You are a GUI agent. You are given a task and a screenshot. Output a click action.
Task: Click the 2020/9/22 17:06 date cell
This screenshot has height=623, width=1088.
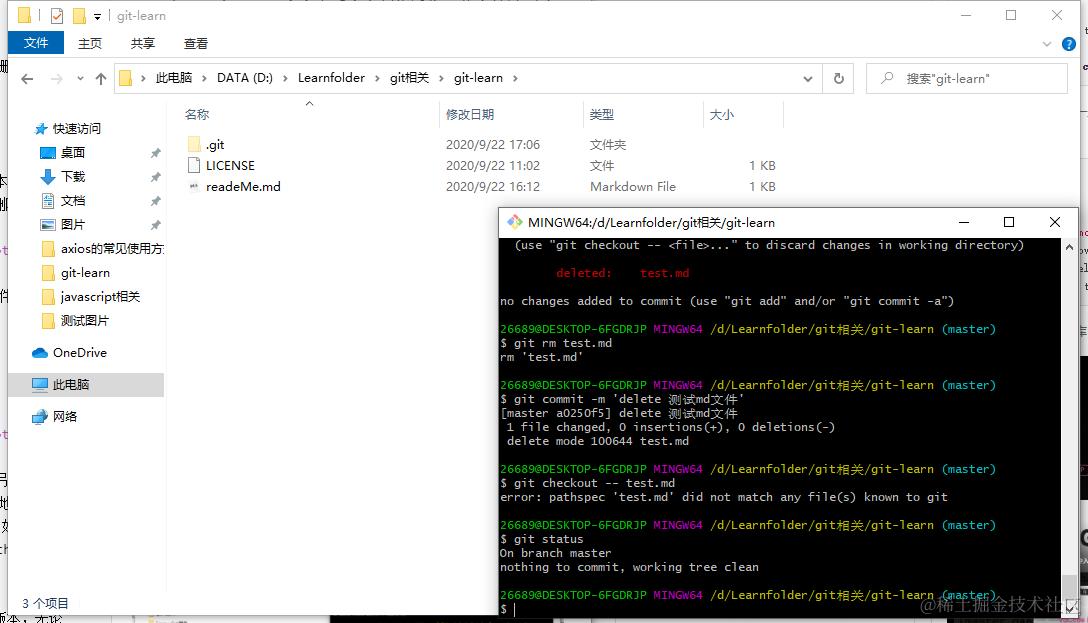click(x=493, y=144)
